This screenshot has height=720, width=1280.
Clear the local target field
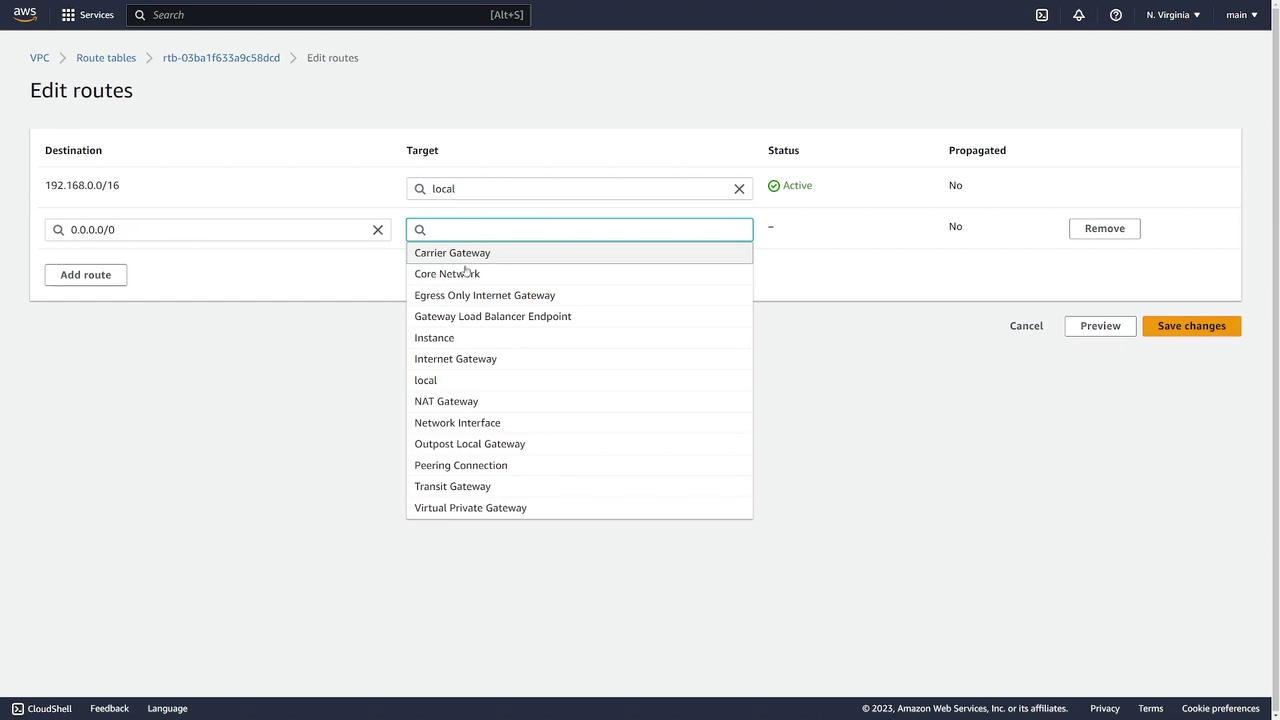click(739, 189)
